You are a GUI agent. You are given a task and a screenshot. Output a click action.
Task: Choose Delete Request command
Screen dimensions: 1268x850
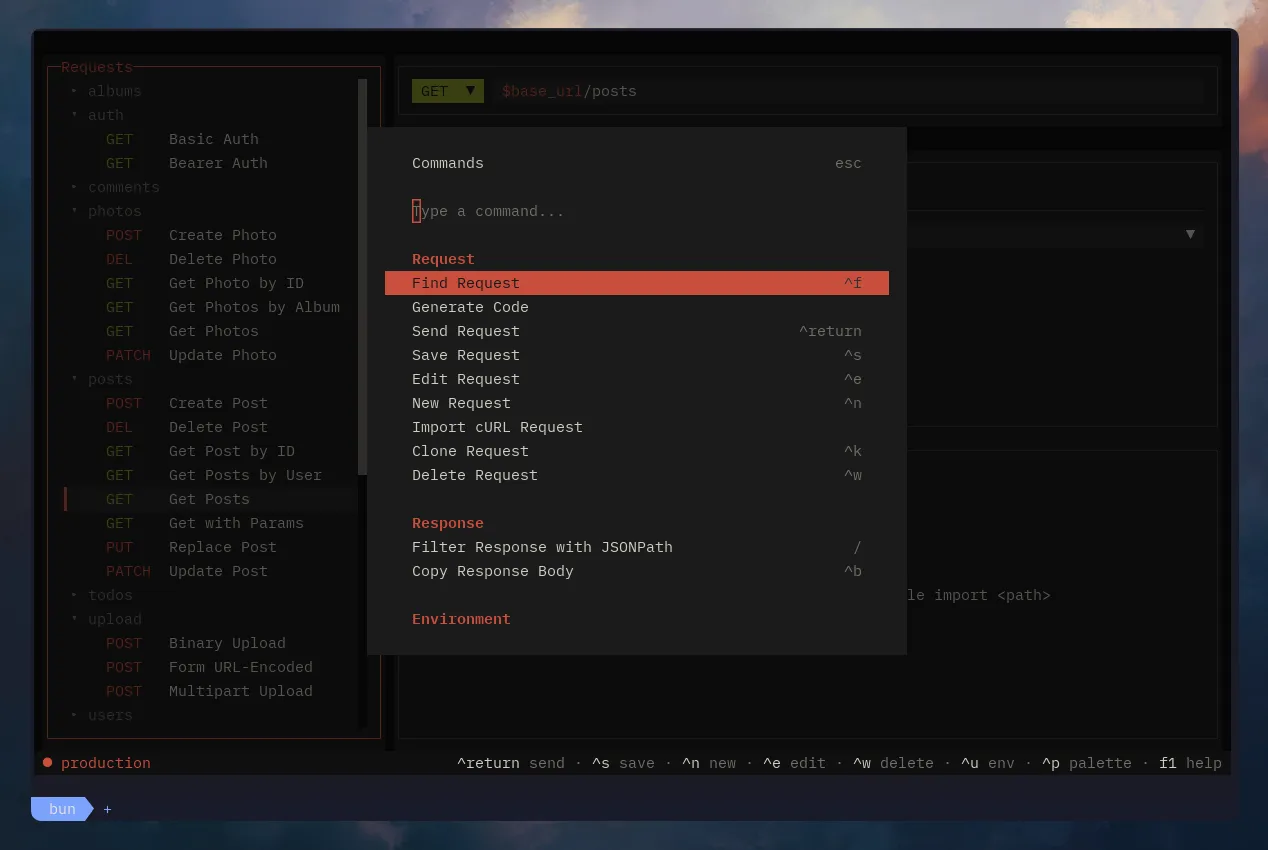[637, 475]
